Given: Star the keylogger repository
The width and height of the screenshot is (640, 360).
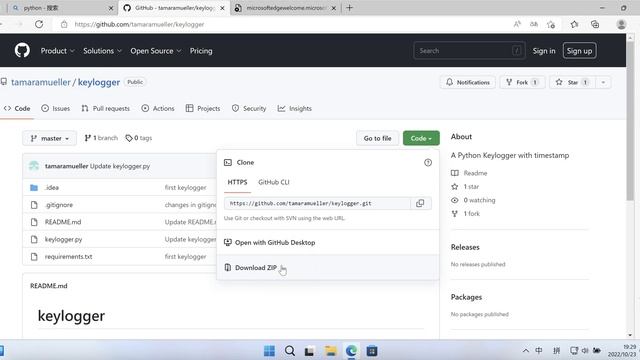Looking at the screenshot, I should click(x=572, y=82).
